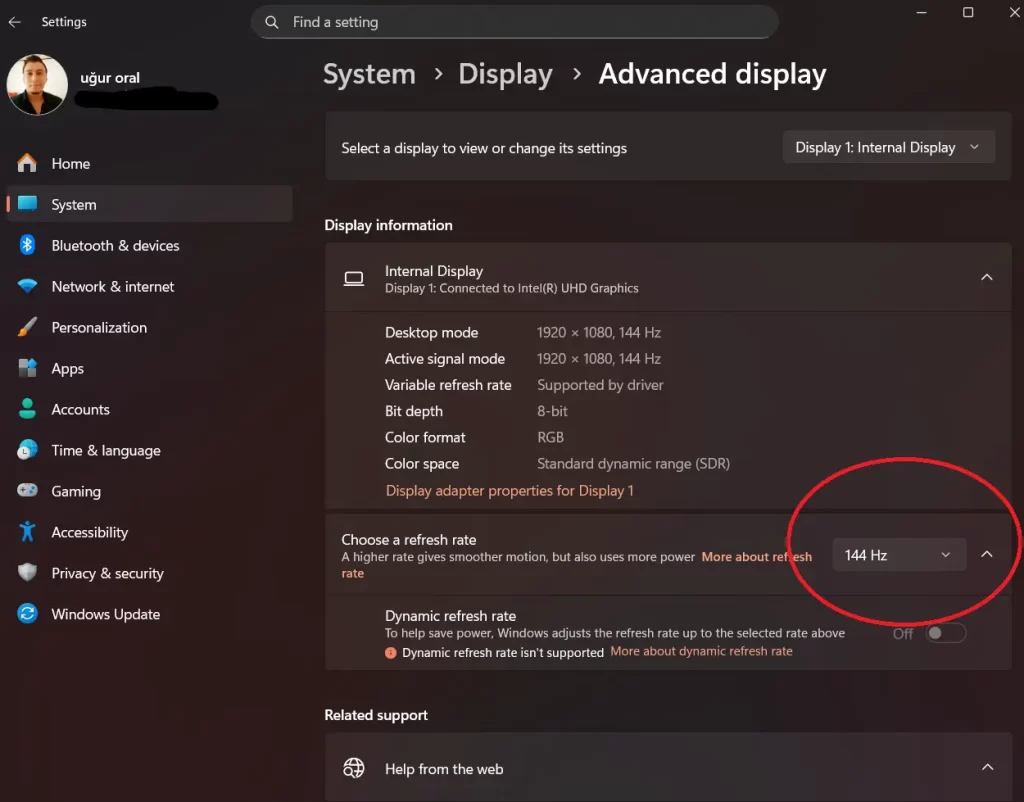Click the Help from the web globe icon
Image resolution: width=1024 pixels, height=802 pixels.
click(354, 768)
